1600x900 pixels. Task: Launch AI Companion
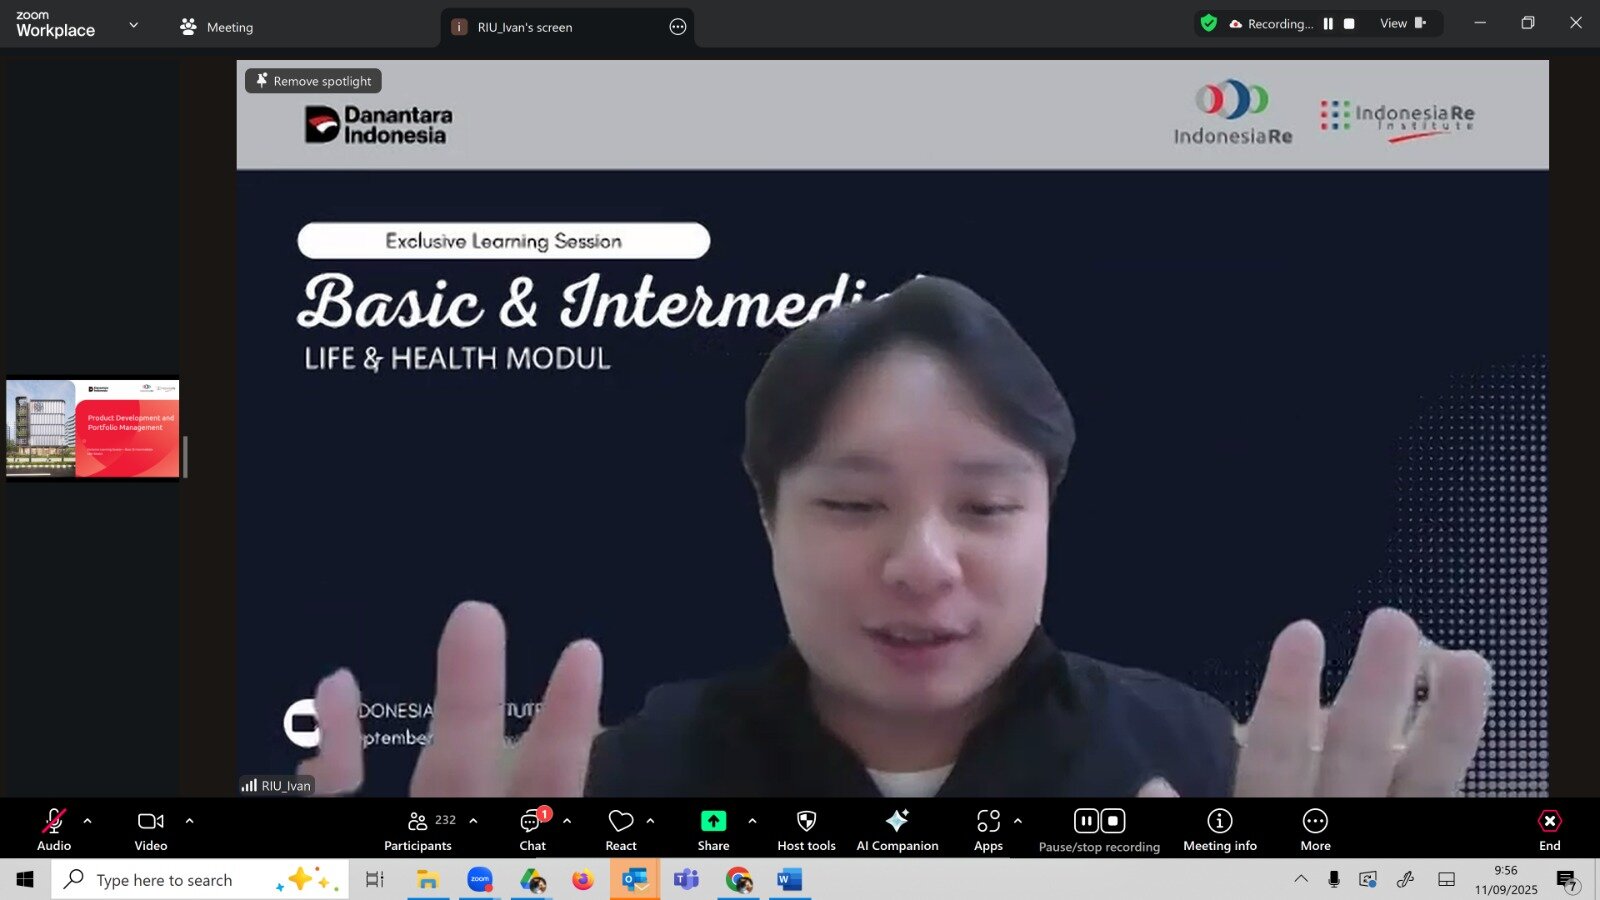click(x=897, y=830)
